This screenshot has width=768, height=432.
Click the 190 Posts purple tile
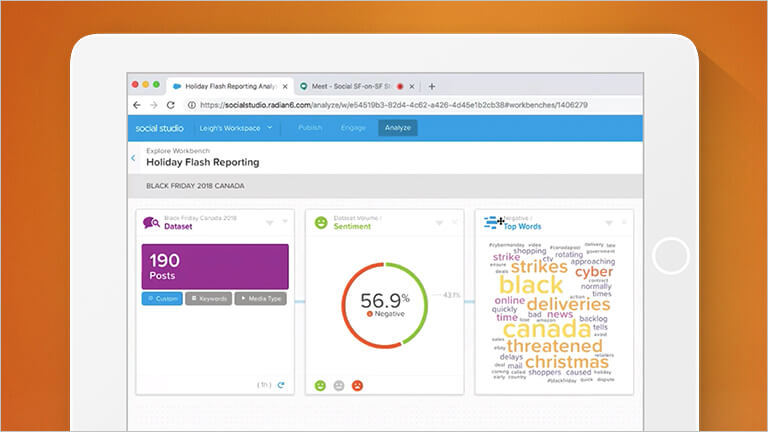tap(215, 266)
